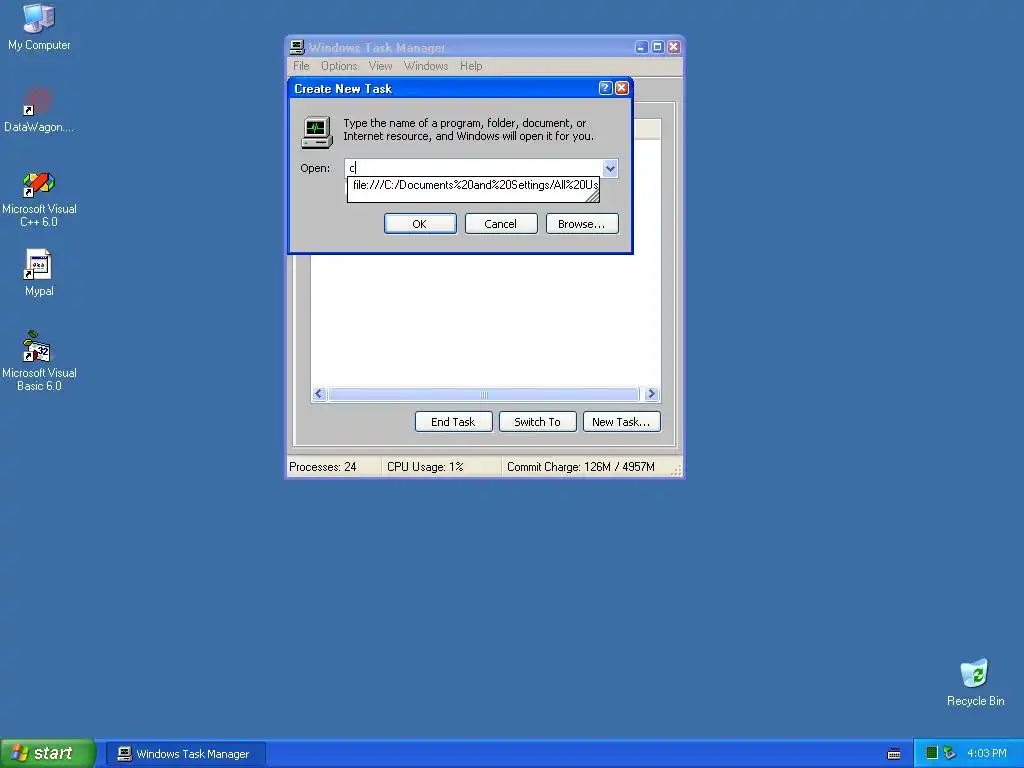Click the Task Manager title bar icon
1024x768 pixels.
297,47
